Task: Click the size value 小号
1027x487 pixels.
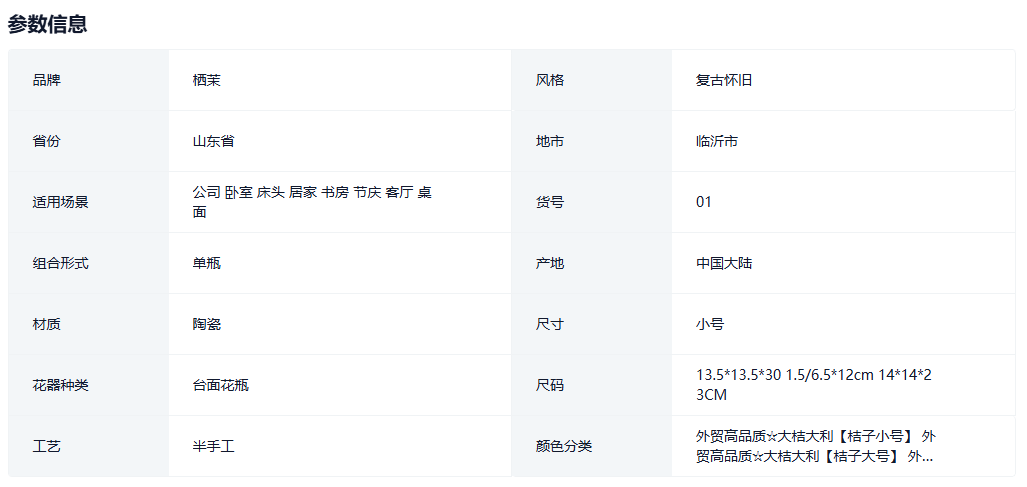Action: (710, 324)
